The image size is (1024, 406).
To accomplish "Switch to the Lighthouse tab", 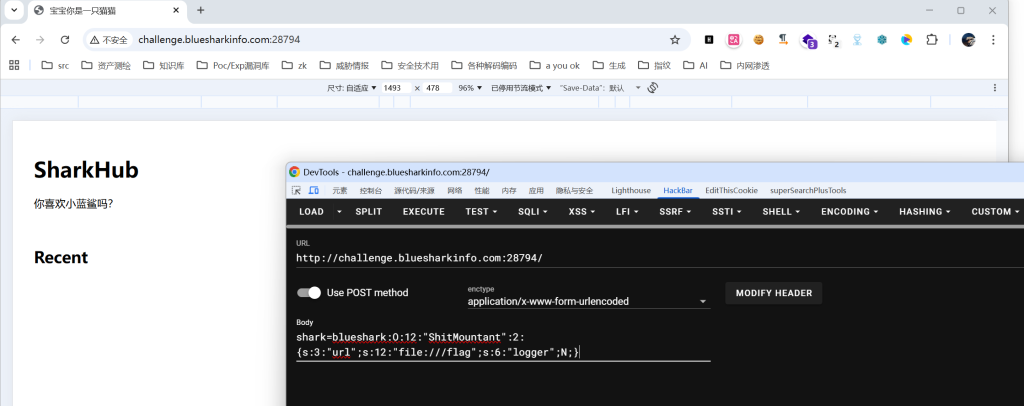I will click(x=630, y=190).
